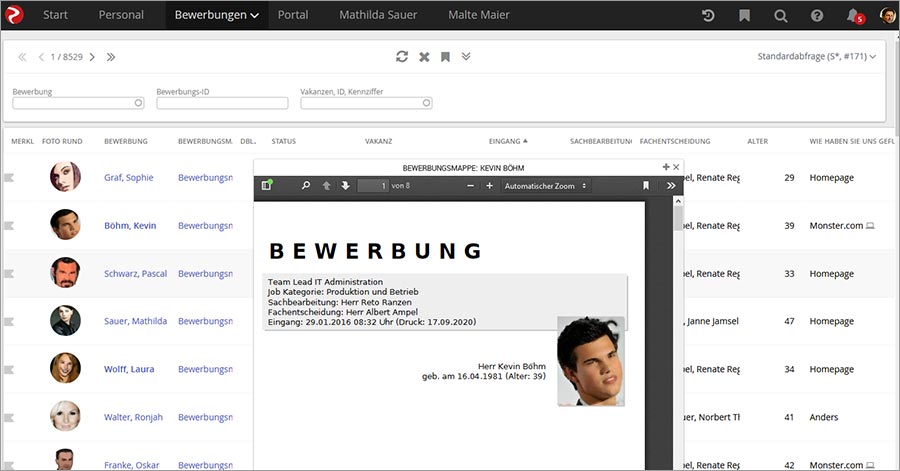This screenshot has width=900, height=471.
Task: Click the PDF viewer vertical scrollbar
Action: click(678, 333)
